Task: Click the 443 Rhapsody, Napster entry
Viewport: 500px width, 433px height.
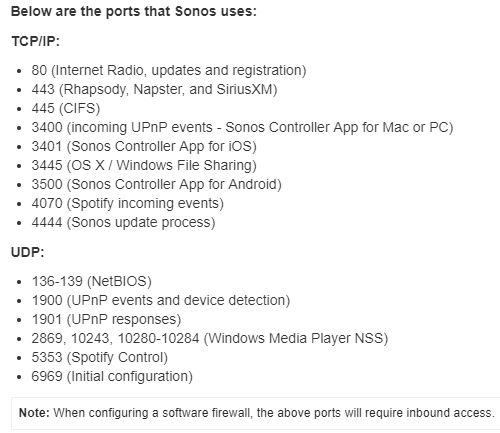Action: coord(154,89)
